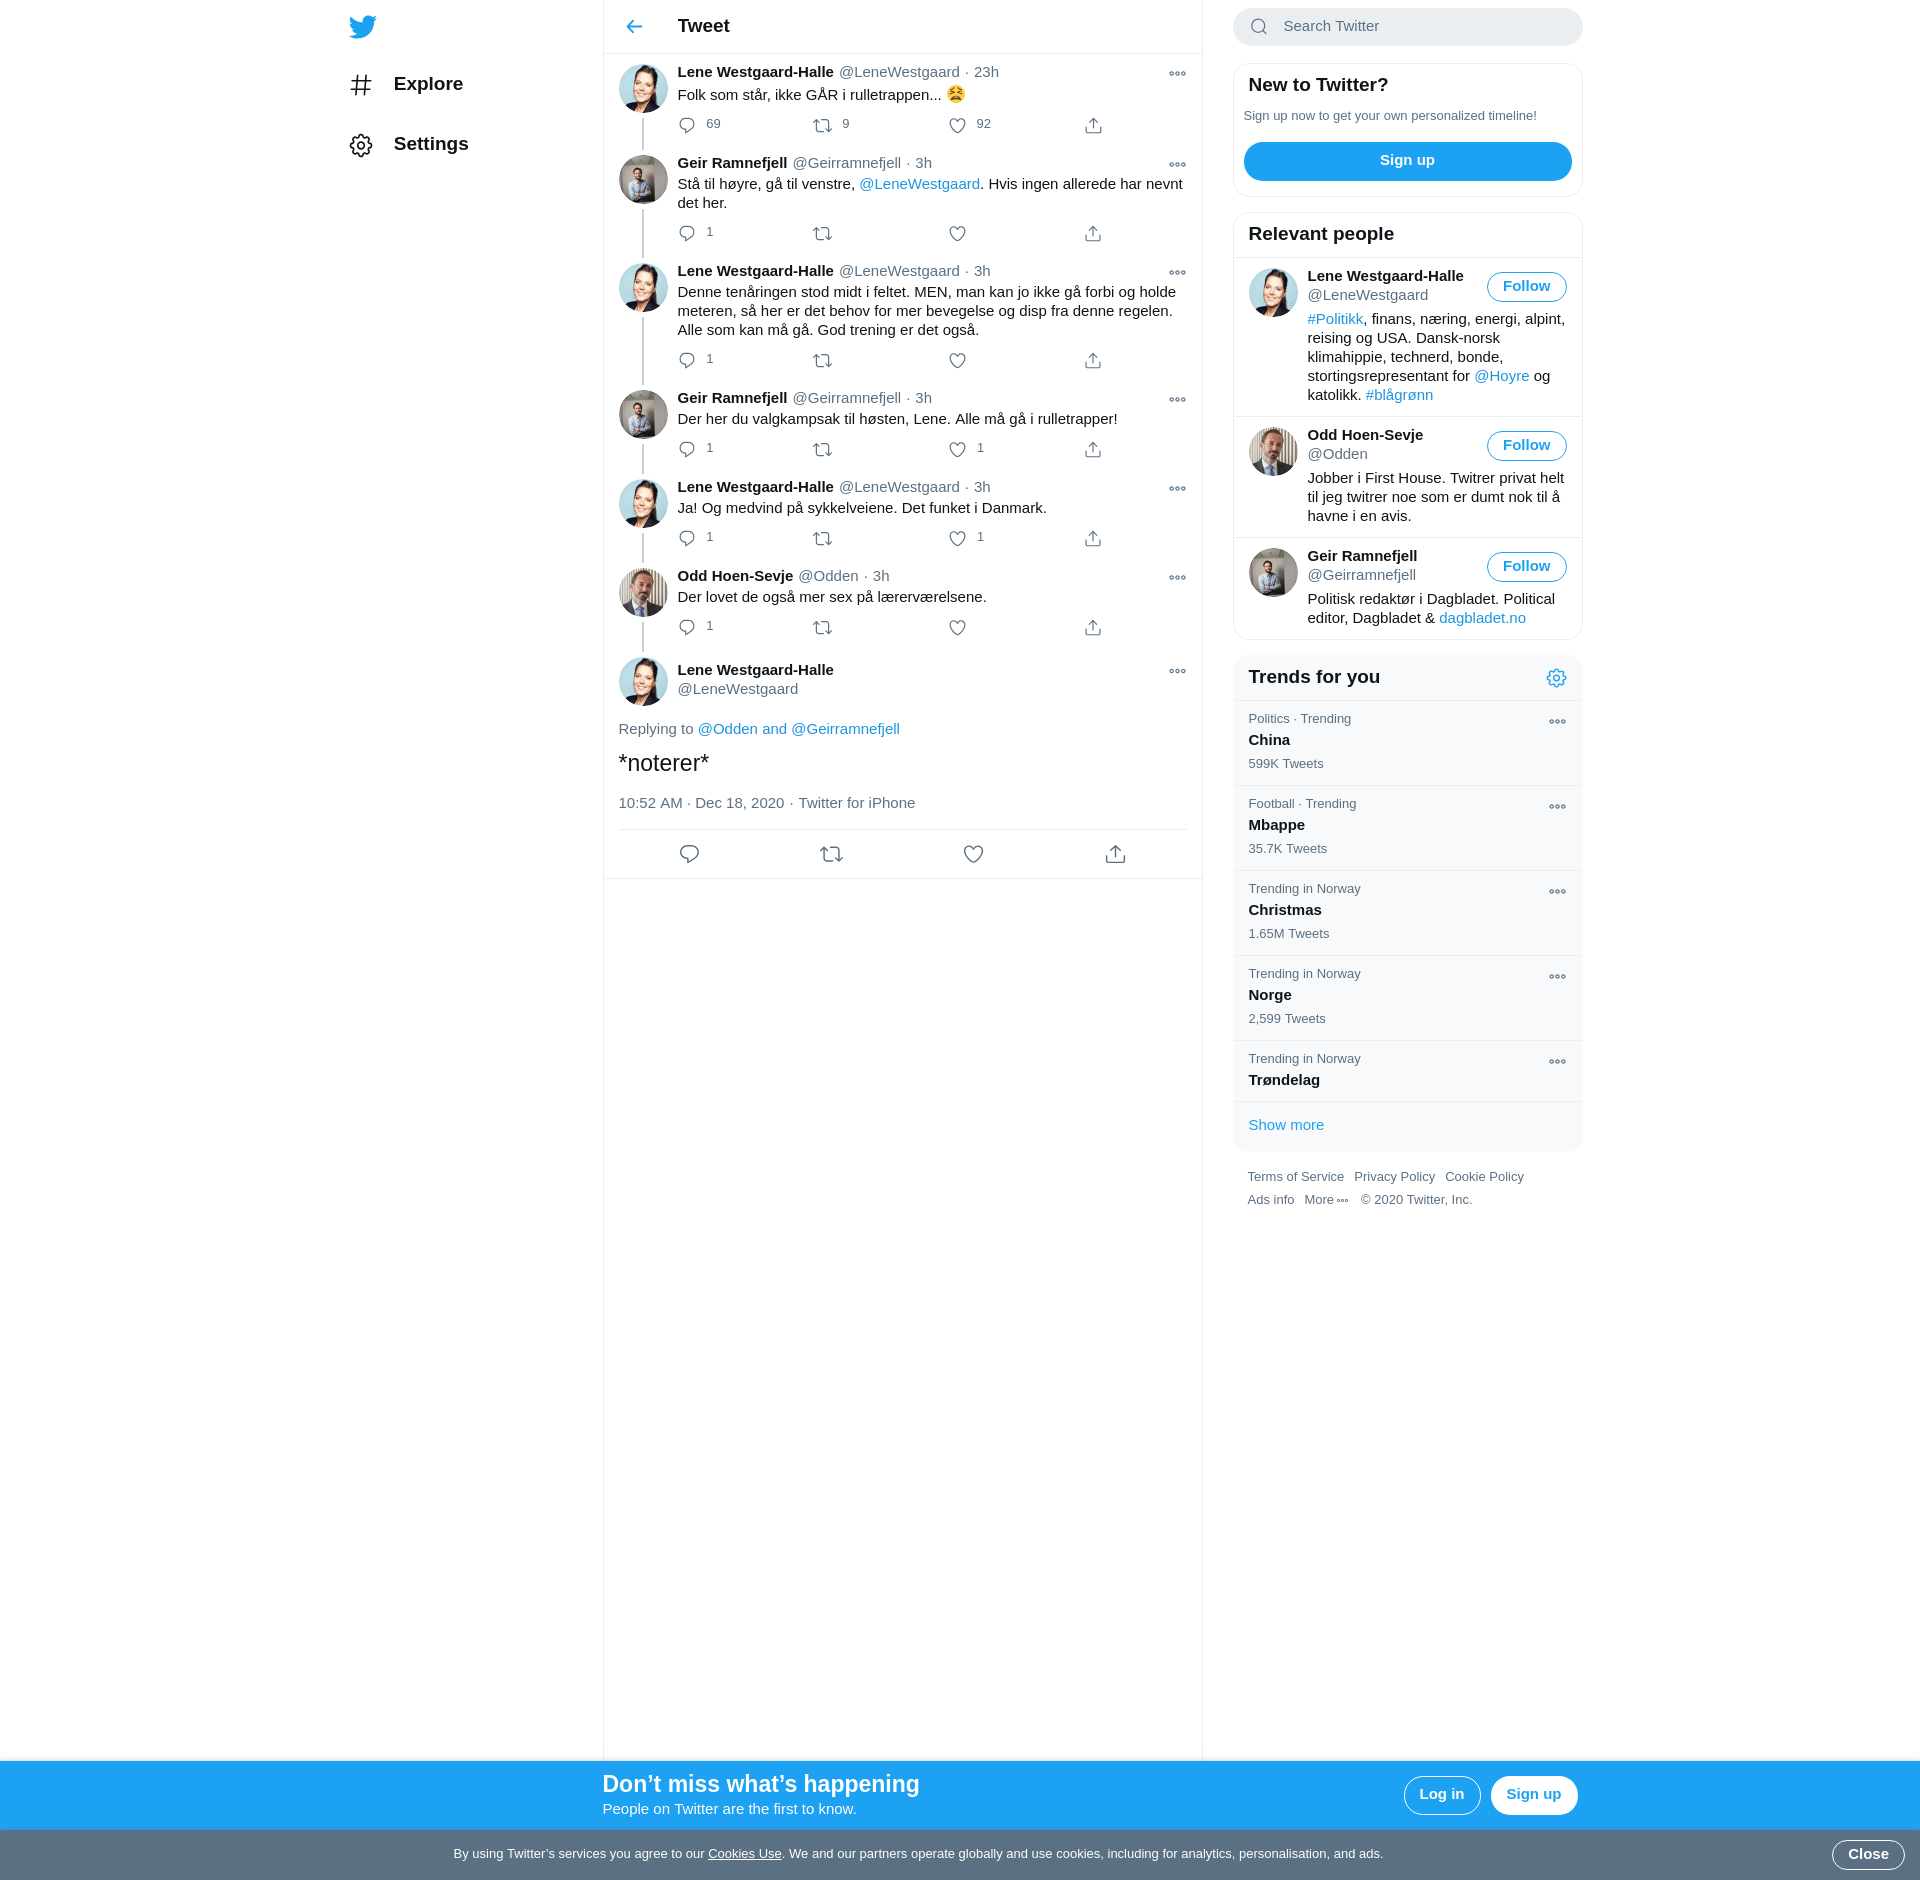The height and width of the screenshot is (1880, 1920).
Task: Reply to the 'Folk som står' tweet
Action: click(x=687, y=125)
